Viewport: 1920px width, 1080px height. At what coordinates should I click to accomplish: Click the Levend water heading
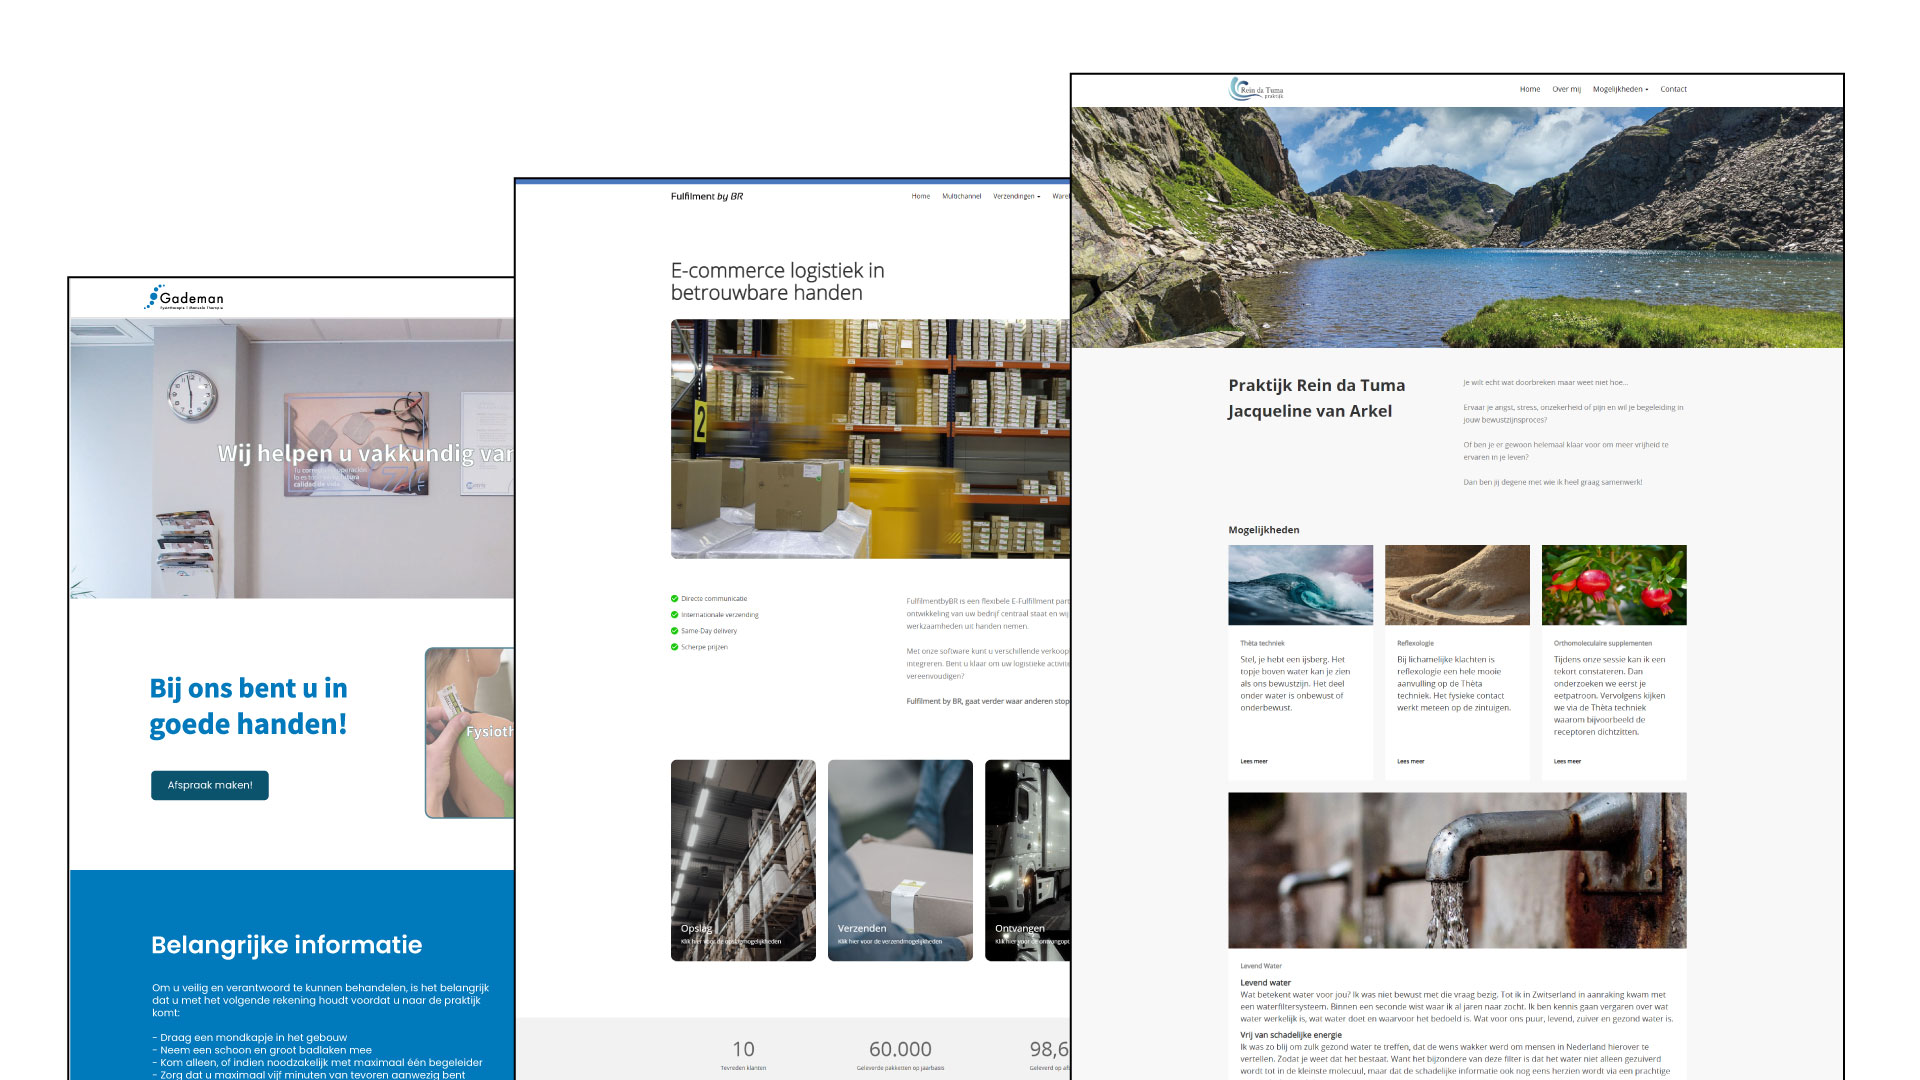point(1265,982)
